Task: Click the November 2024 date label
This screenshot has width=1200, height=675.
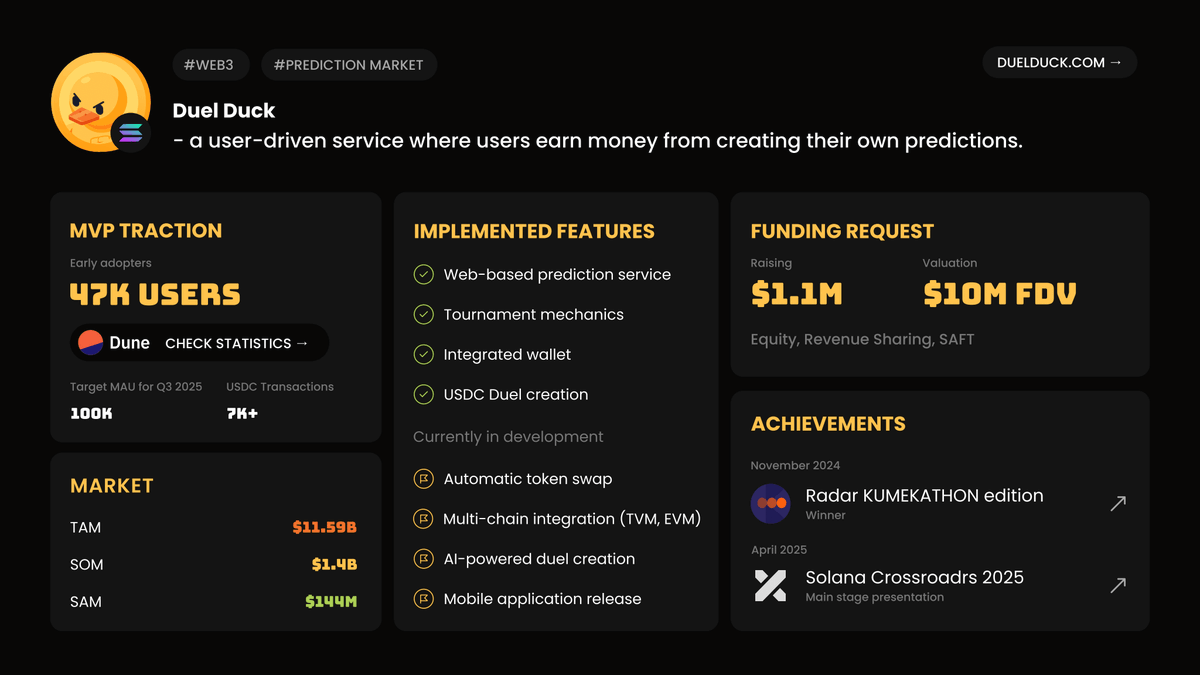Action: (796, 465)
